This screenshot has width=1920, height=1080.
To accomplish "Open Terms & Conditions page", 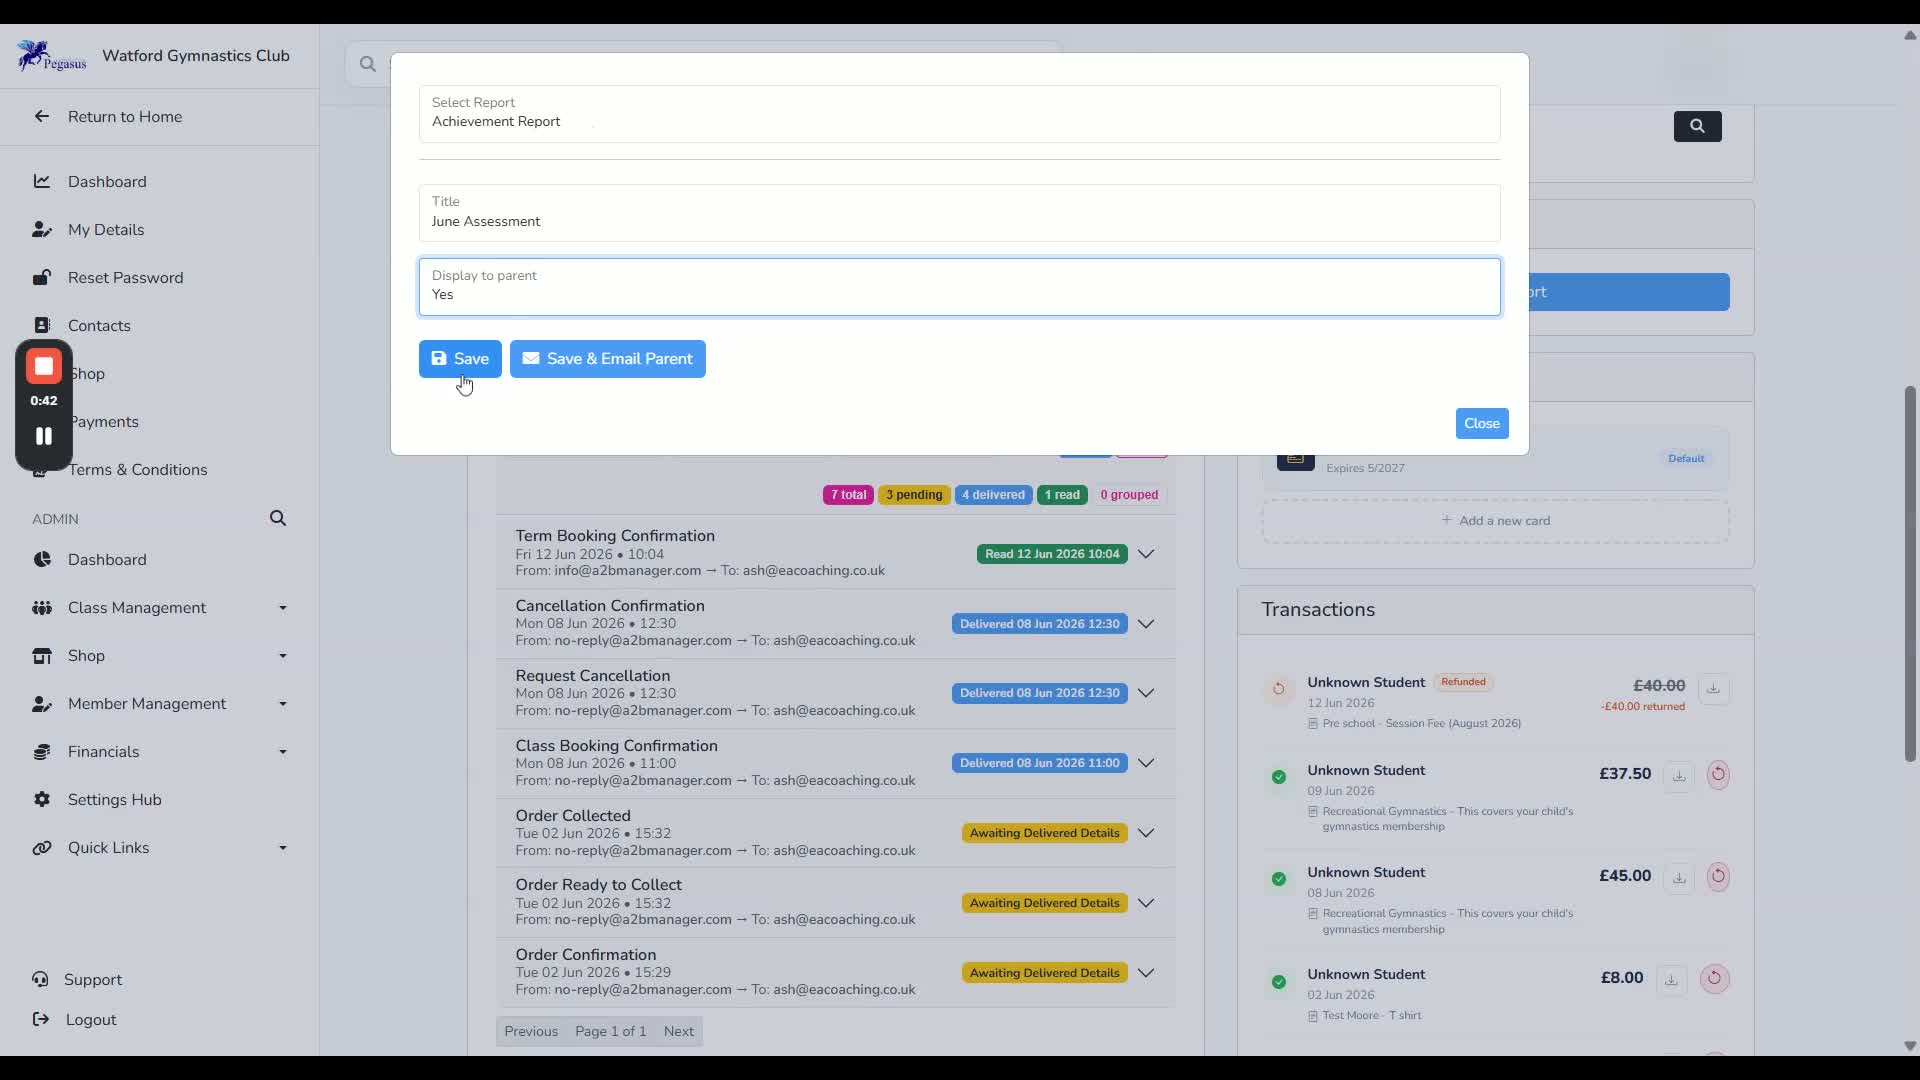I will point(138,470).
